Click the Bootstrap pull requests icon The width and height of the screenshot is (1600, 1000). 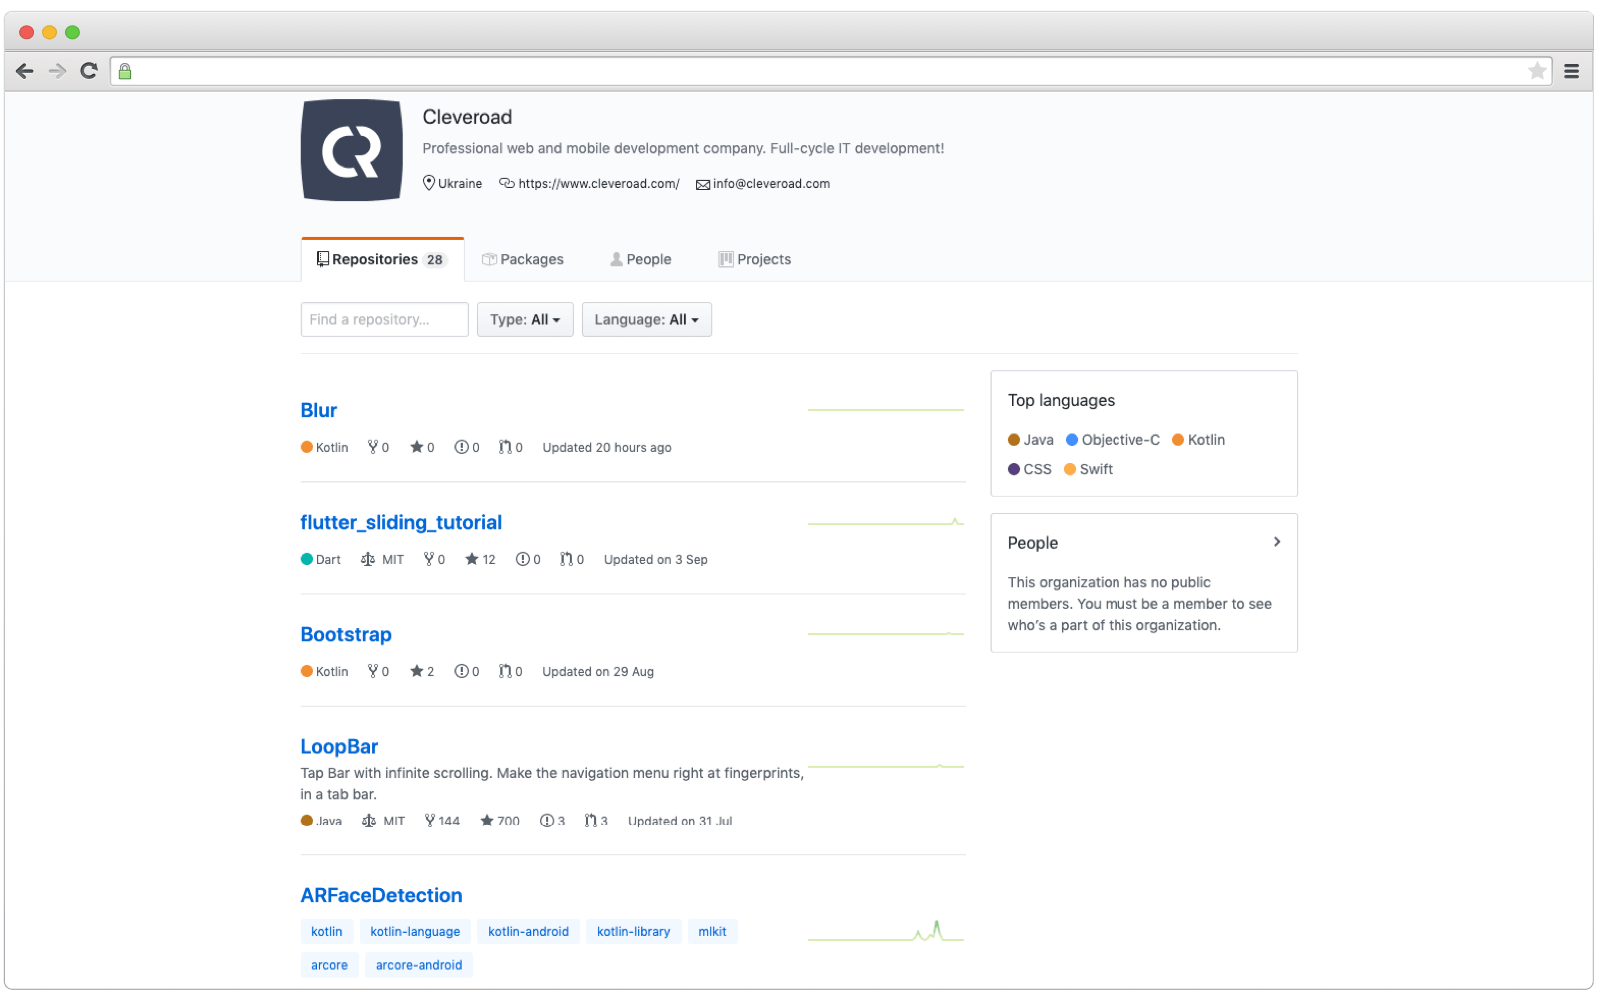tap(505, 671)
